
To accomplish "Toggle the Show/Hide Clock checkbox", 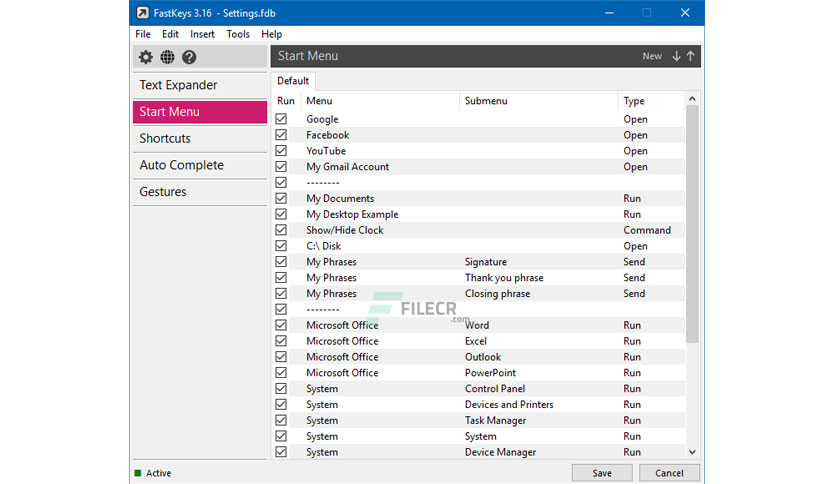I will click(281, 230).
